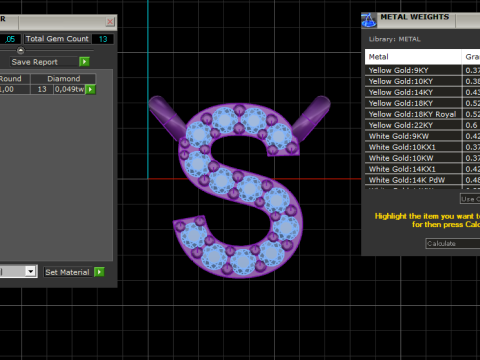Click the green arrow next to Save Report

84,62
